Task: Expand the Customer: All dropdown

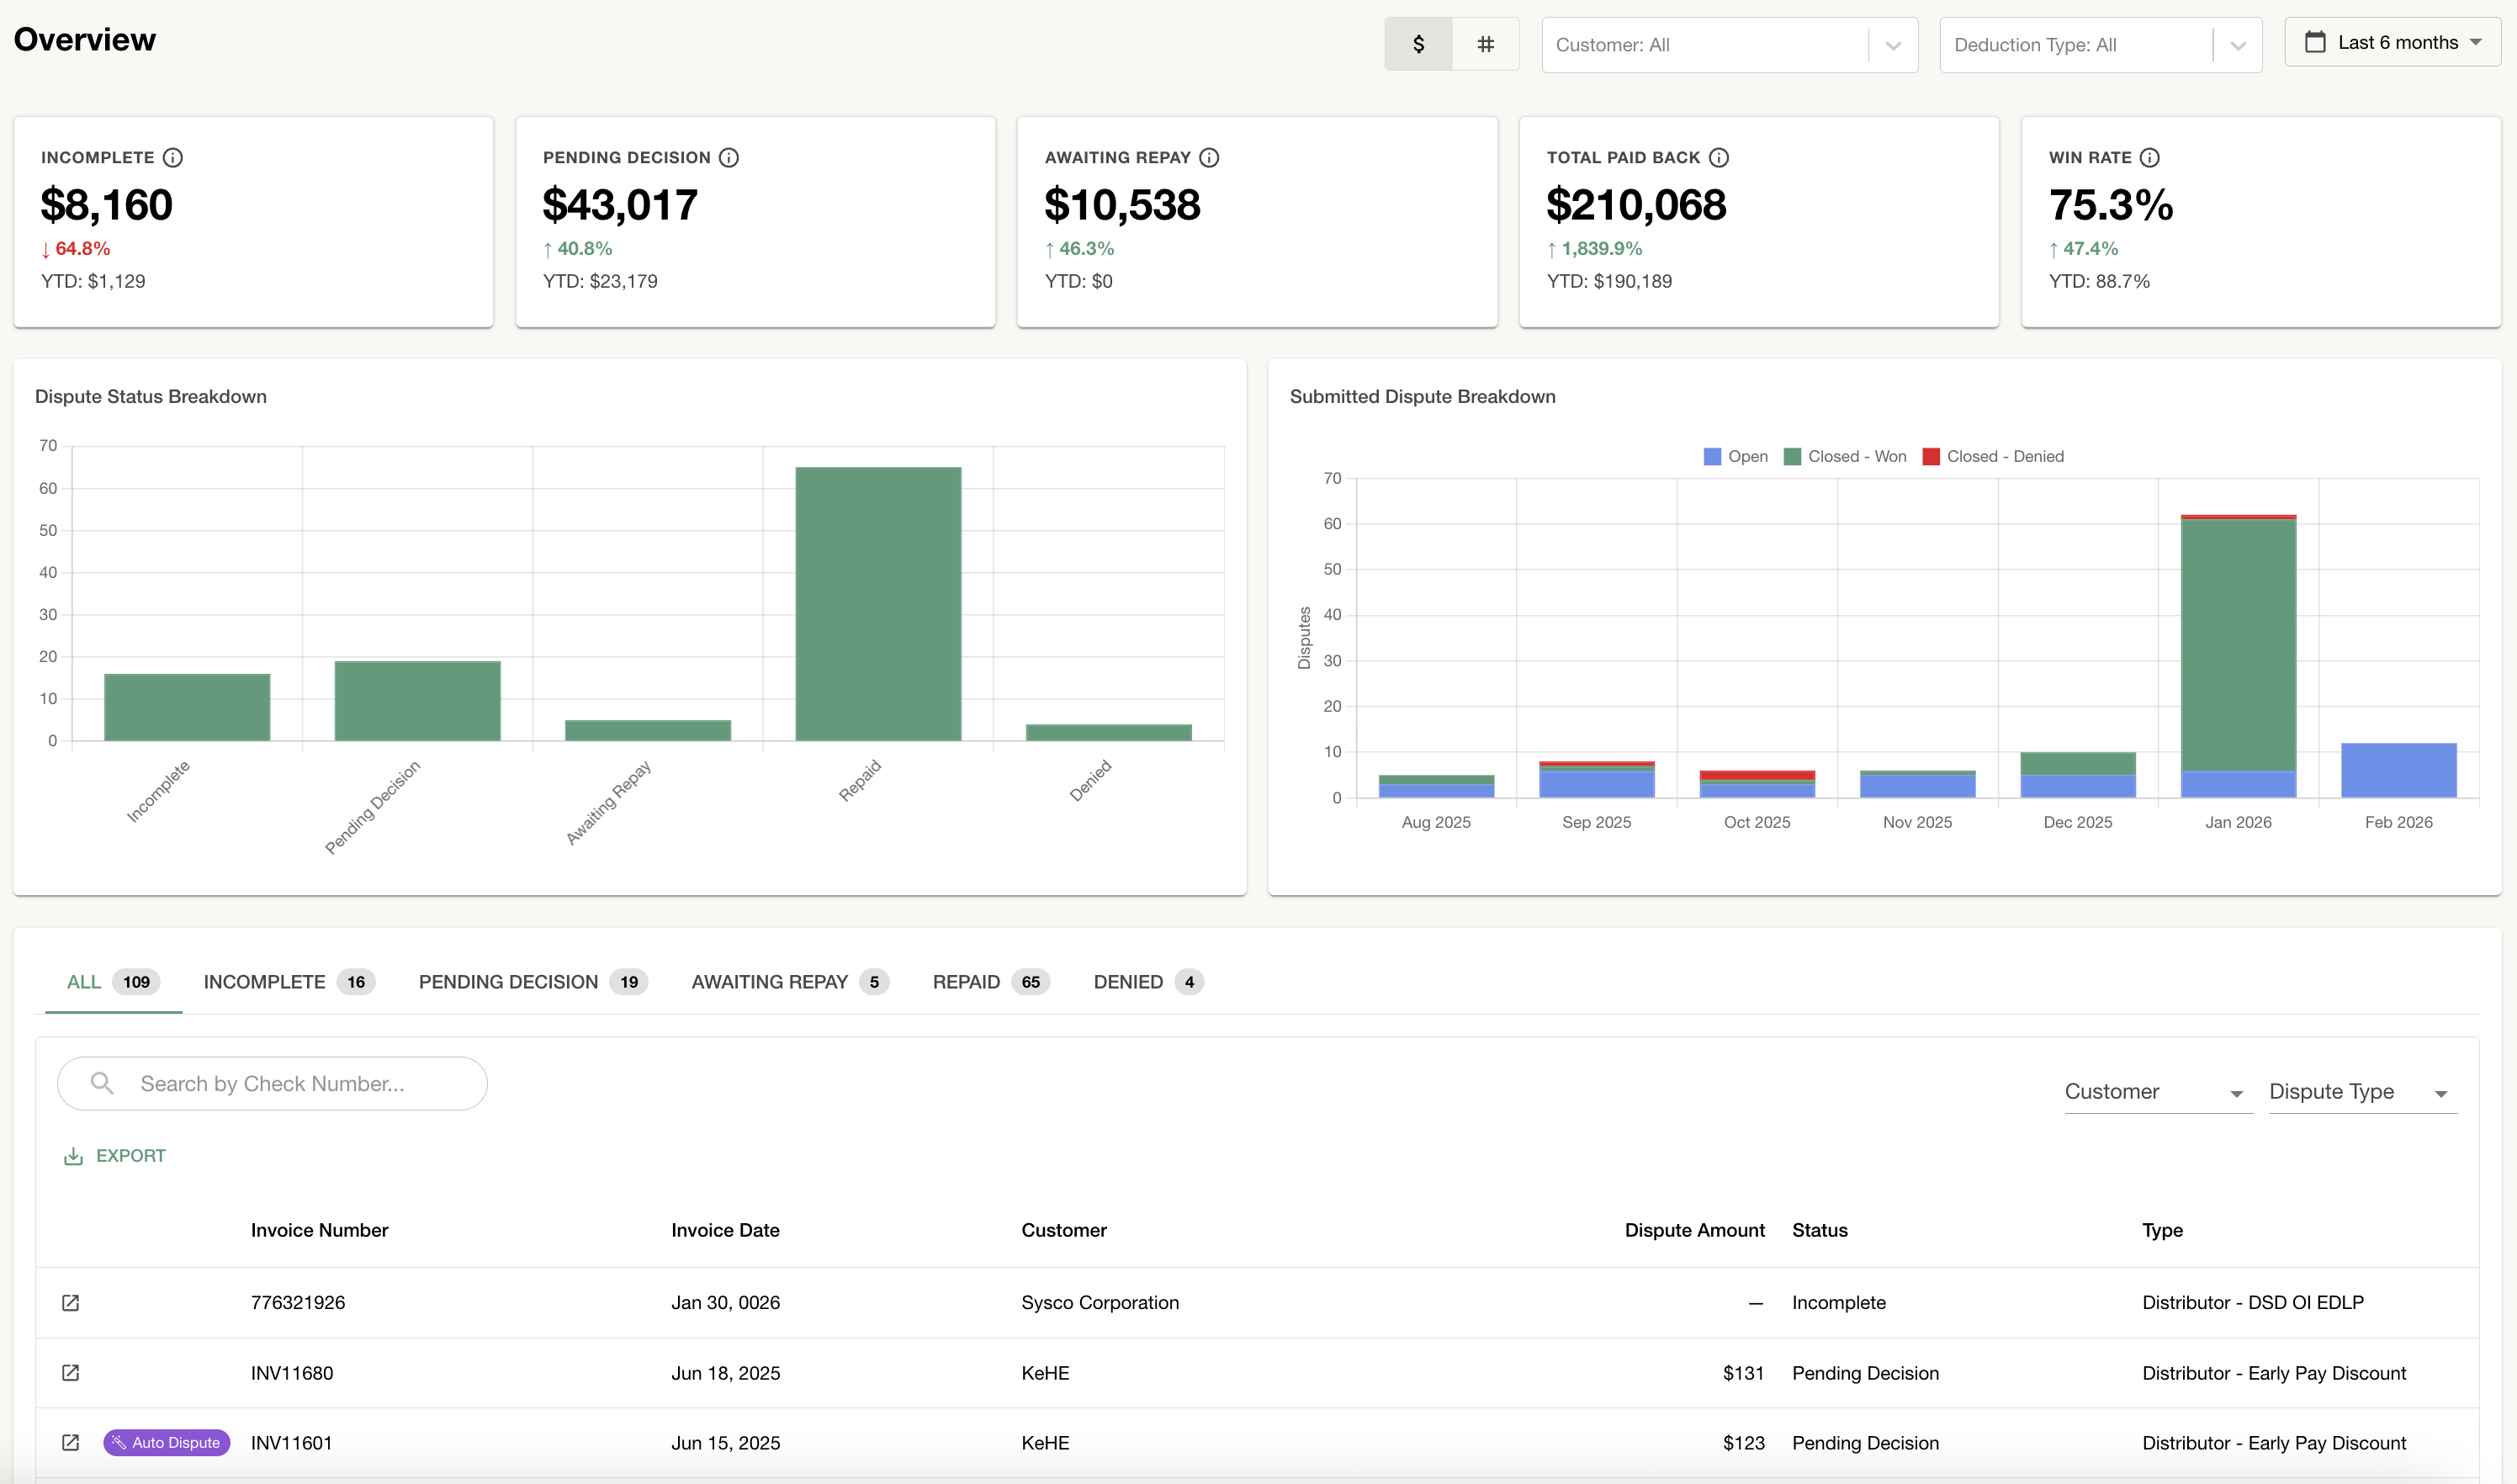Action: point(1729,45)
